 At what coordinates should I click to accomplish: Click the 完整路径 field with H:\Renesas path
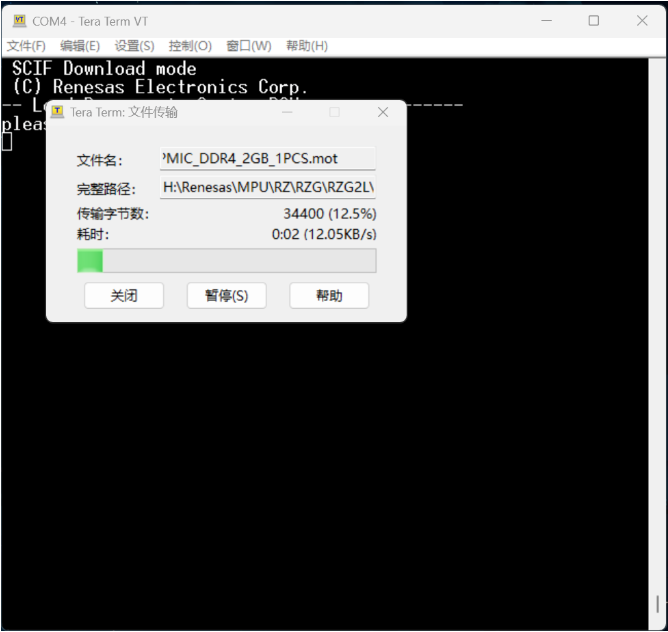coord(268,187)
